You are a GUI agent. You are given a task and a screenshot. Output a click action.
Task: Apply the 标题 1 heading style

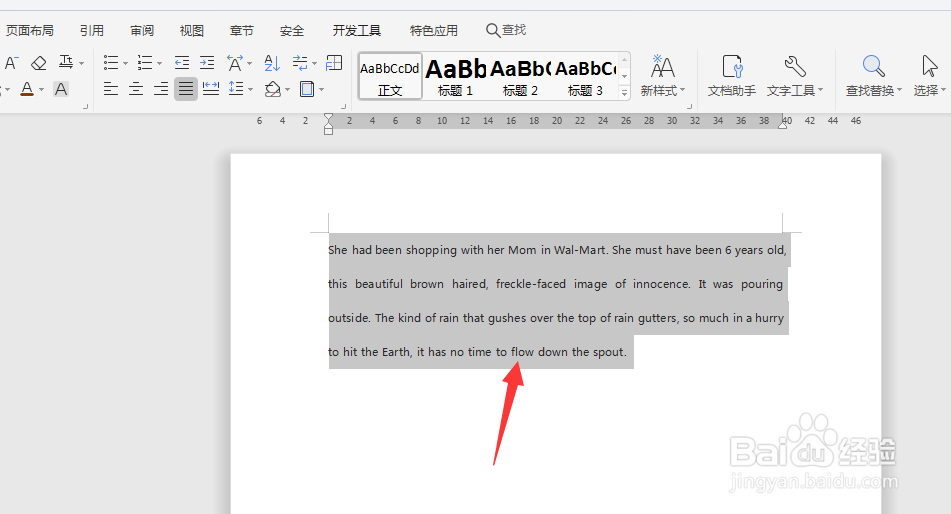(x=455, y=76)
